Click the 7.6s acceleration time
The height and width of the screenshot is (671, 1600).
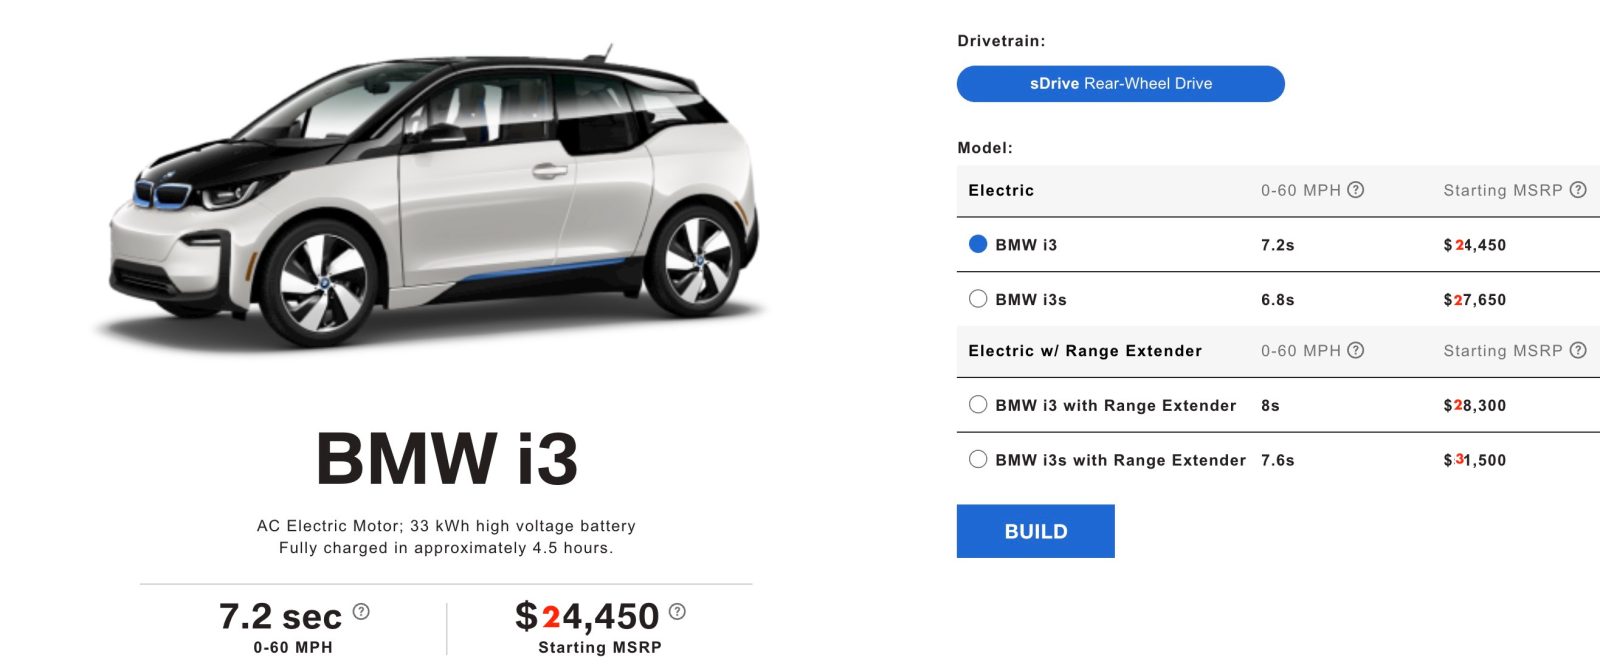[1277, 460]
